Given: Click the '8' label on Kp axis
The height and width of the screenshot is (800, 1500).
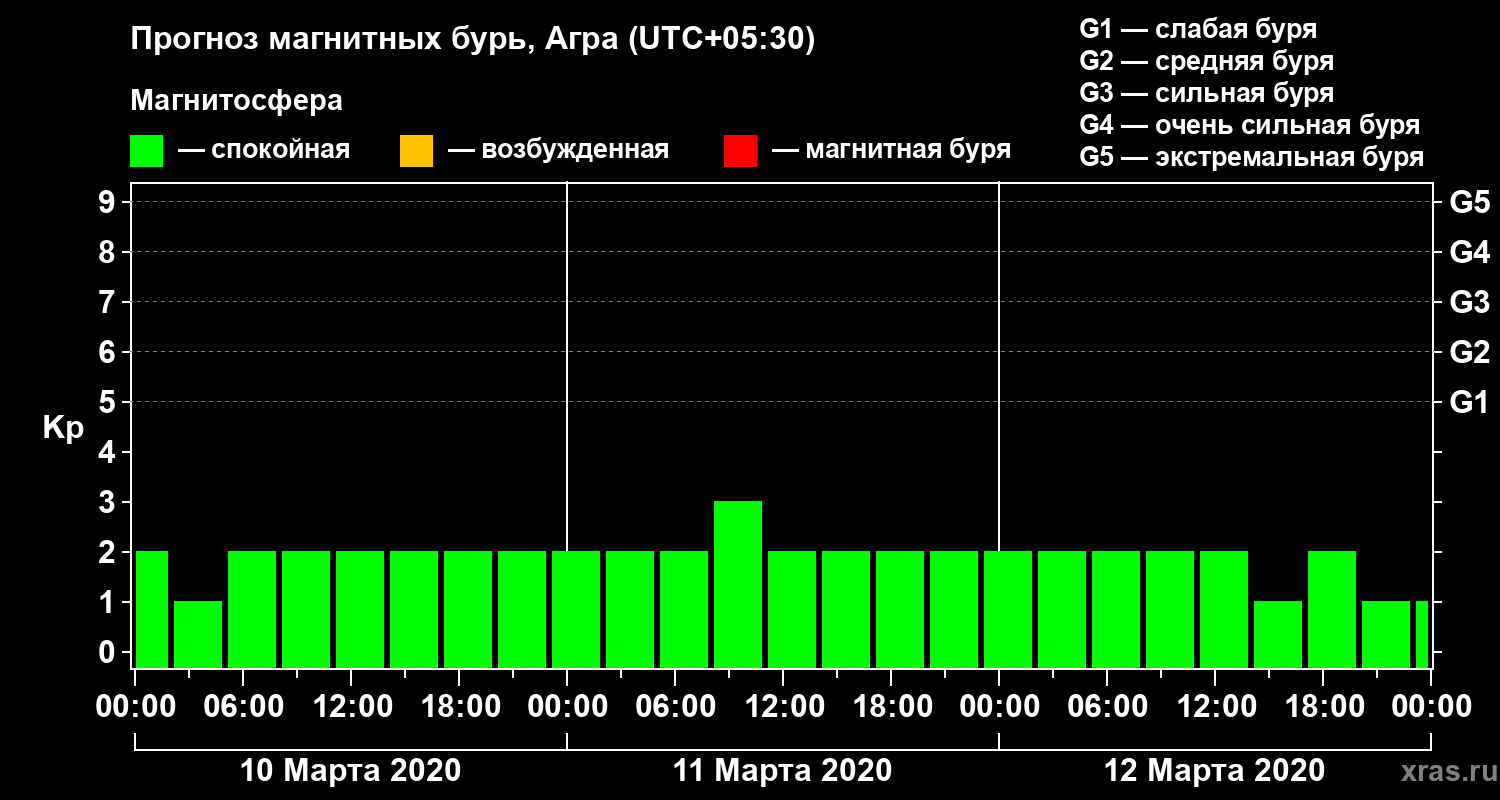Looking at the screenshot, I should [x=109, y=252].
